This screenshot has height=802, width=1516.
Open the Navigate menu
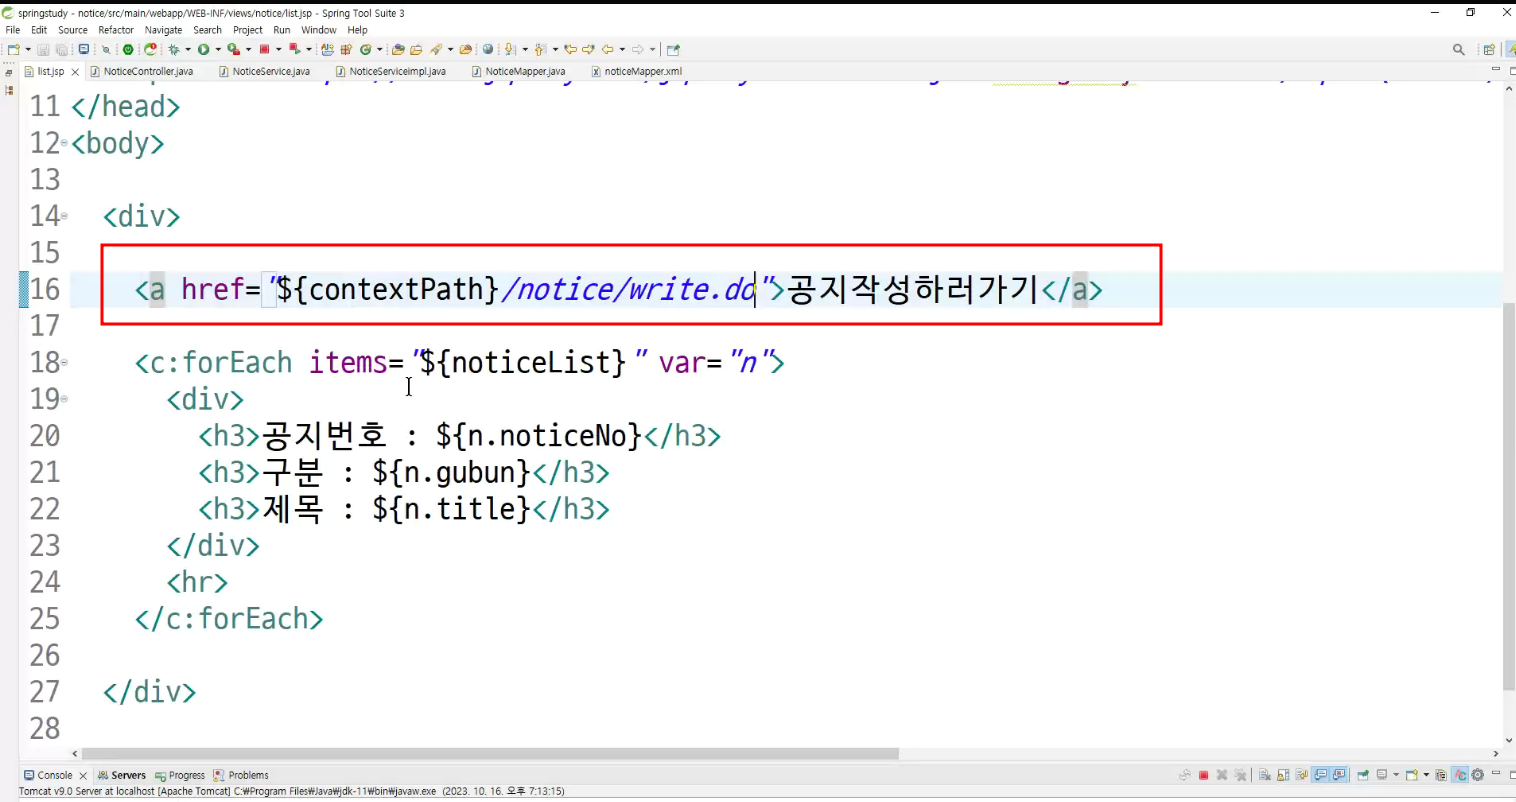coord(163,30)
